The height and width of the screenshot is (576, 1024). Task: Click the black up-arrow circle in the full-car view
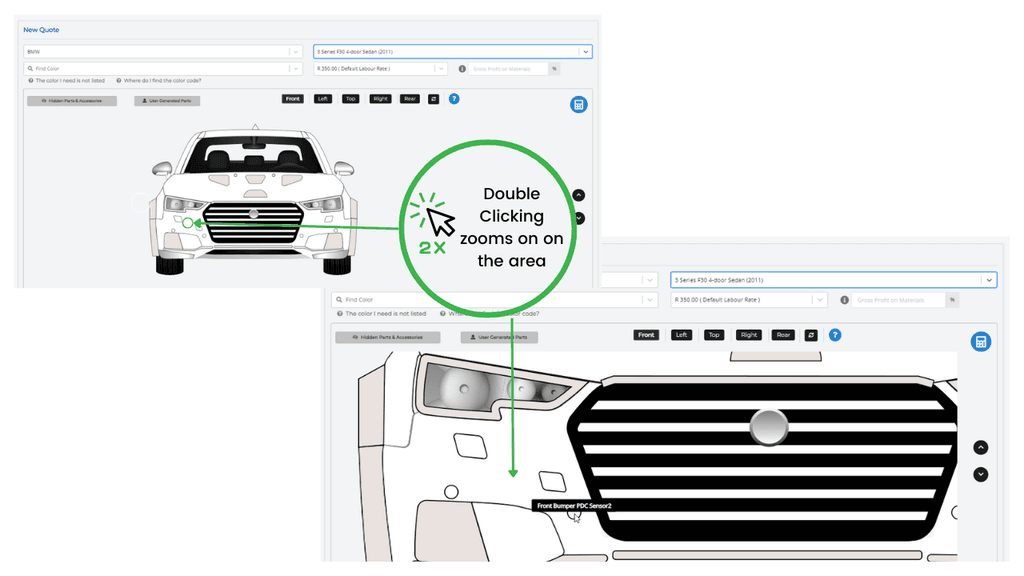(x=579, y=196)
